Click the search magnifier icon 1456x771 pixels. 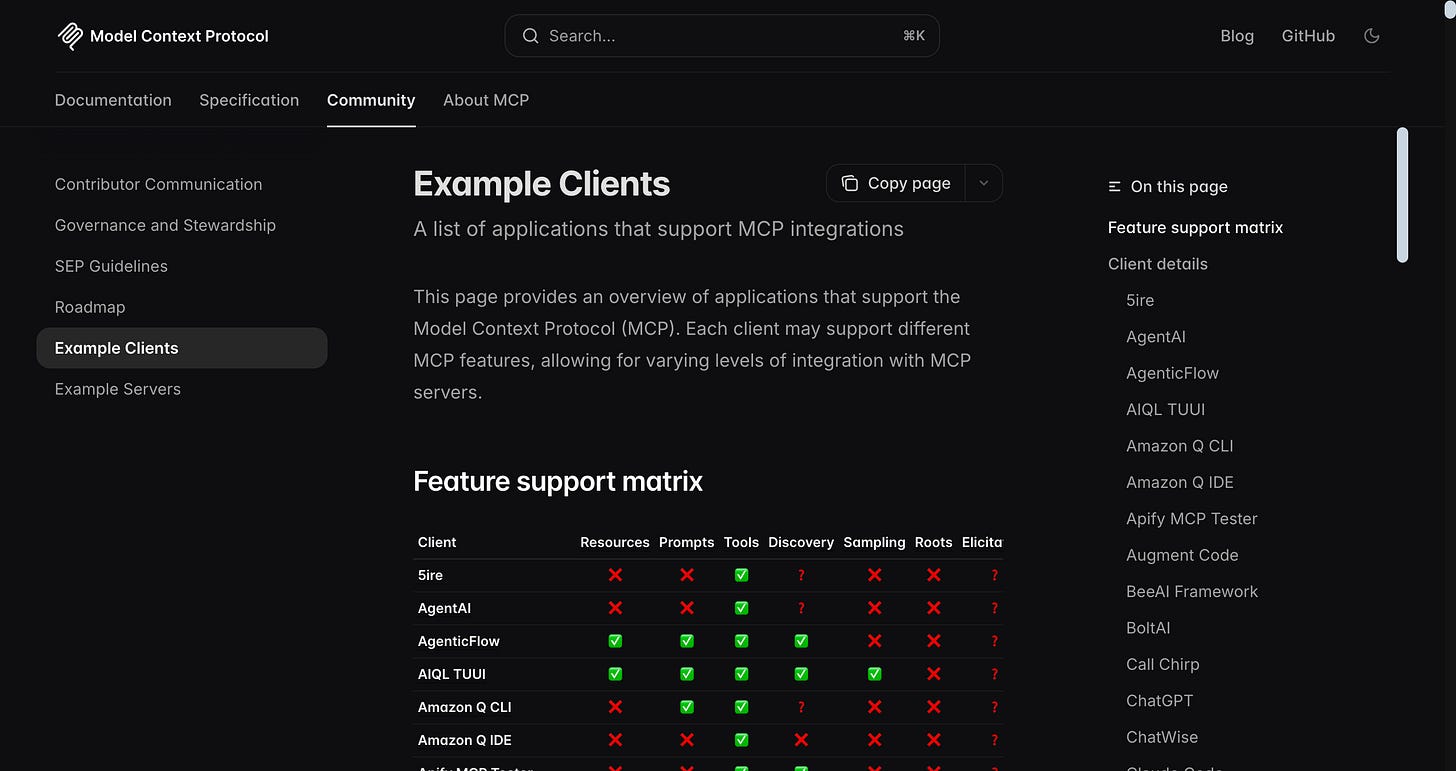coord(531,36)
